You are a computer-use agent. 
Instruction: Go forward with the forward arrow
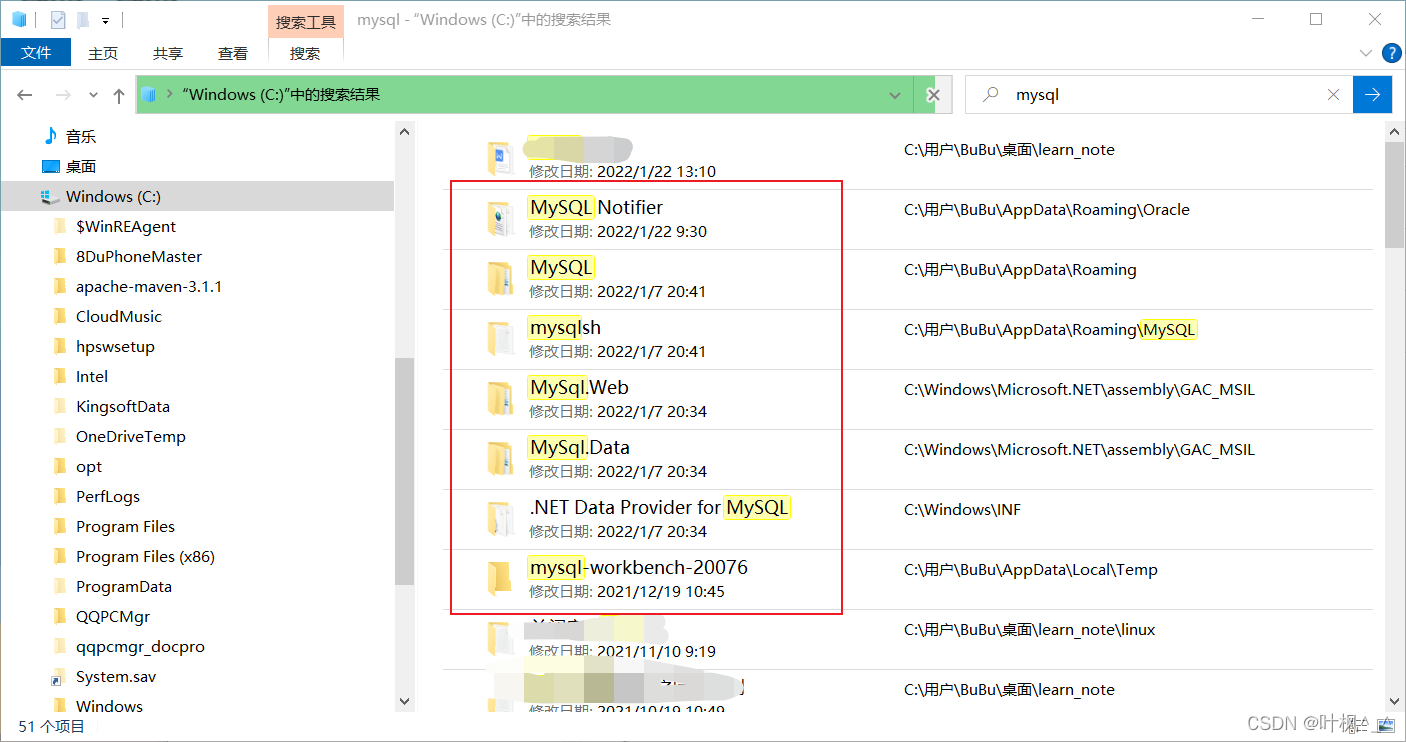63,95
